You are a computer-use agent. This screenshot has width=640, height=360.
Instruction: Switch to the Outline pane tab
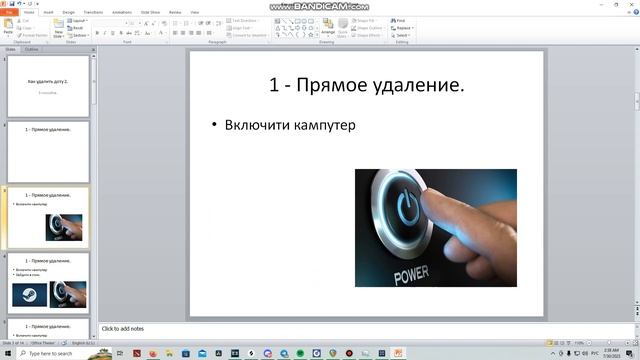click(31, 49)
